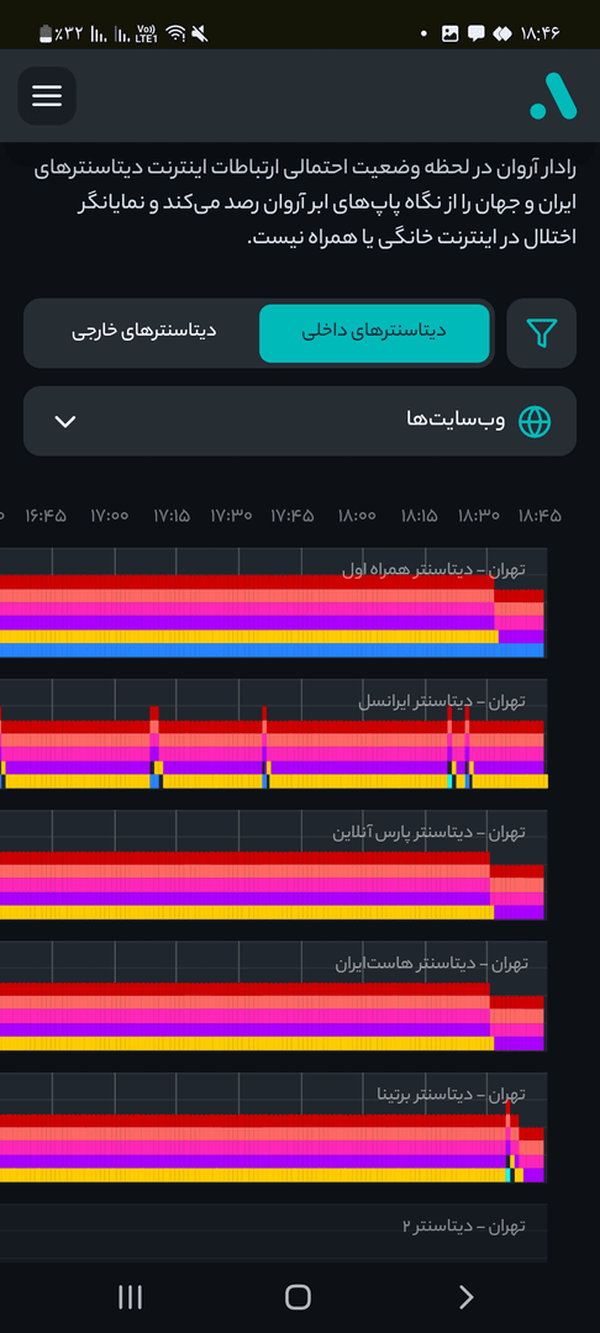
Task: Select the 17:15 time label
Action: [171, 516]
